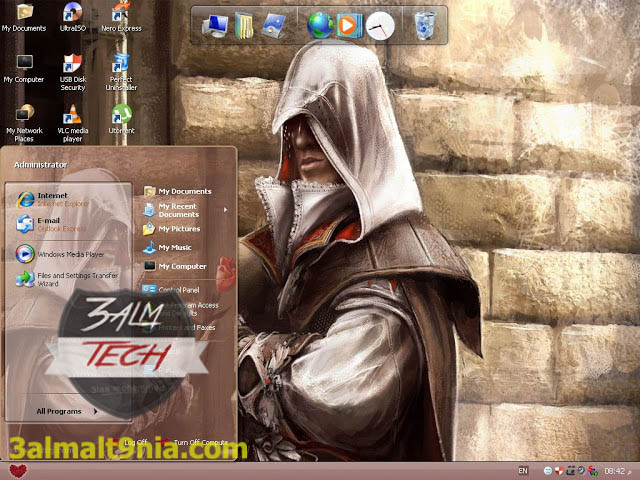Open Control Panel from Start menu
Image resolution: width=640 pixels, height=480 pixels.
click(171, 290)
